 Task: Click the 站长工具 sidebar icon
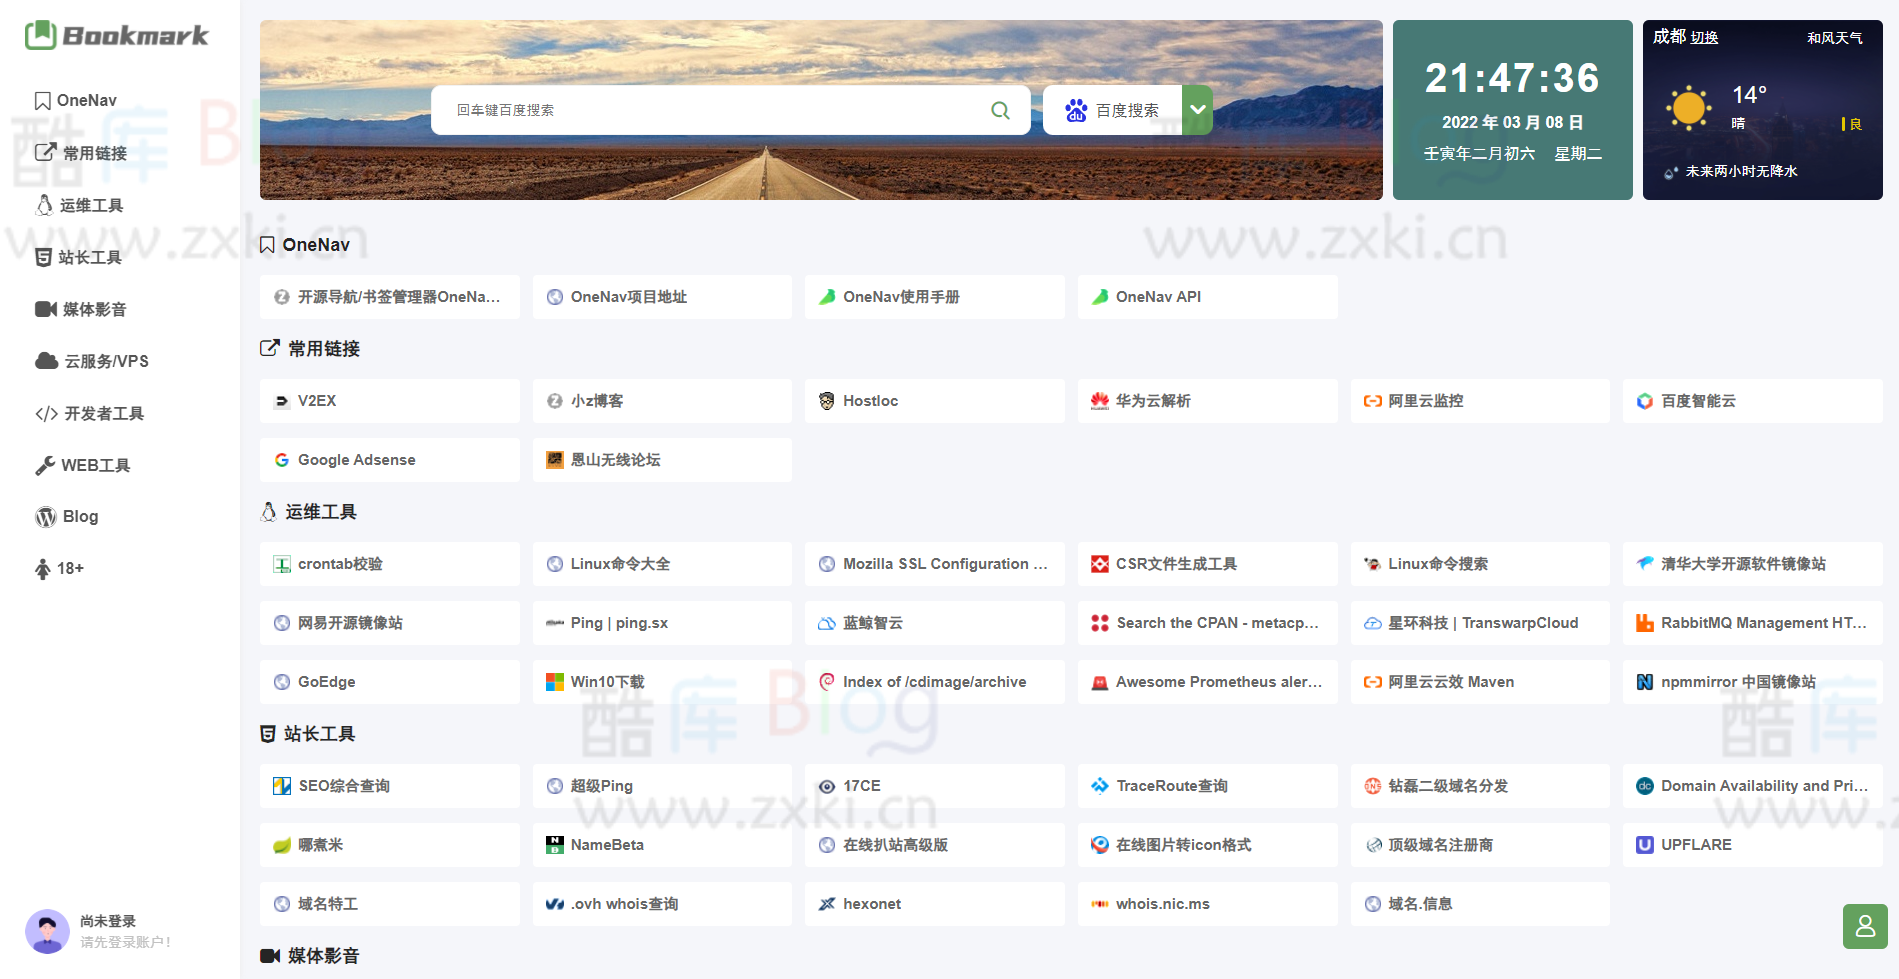[x=43, y=257]
